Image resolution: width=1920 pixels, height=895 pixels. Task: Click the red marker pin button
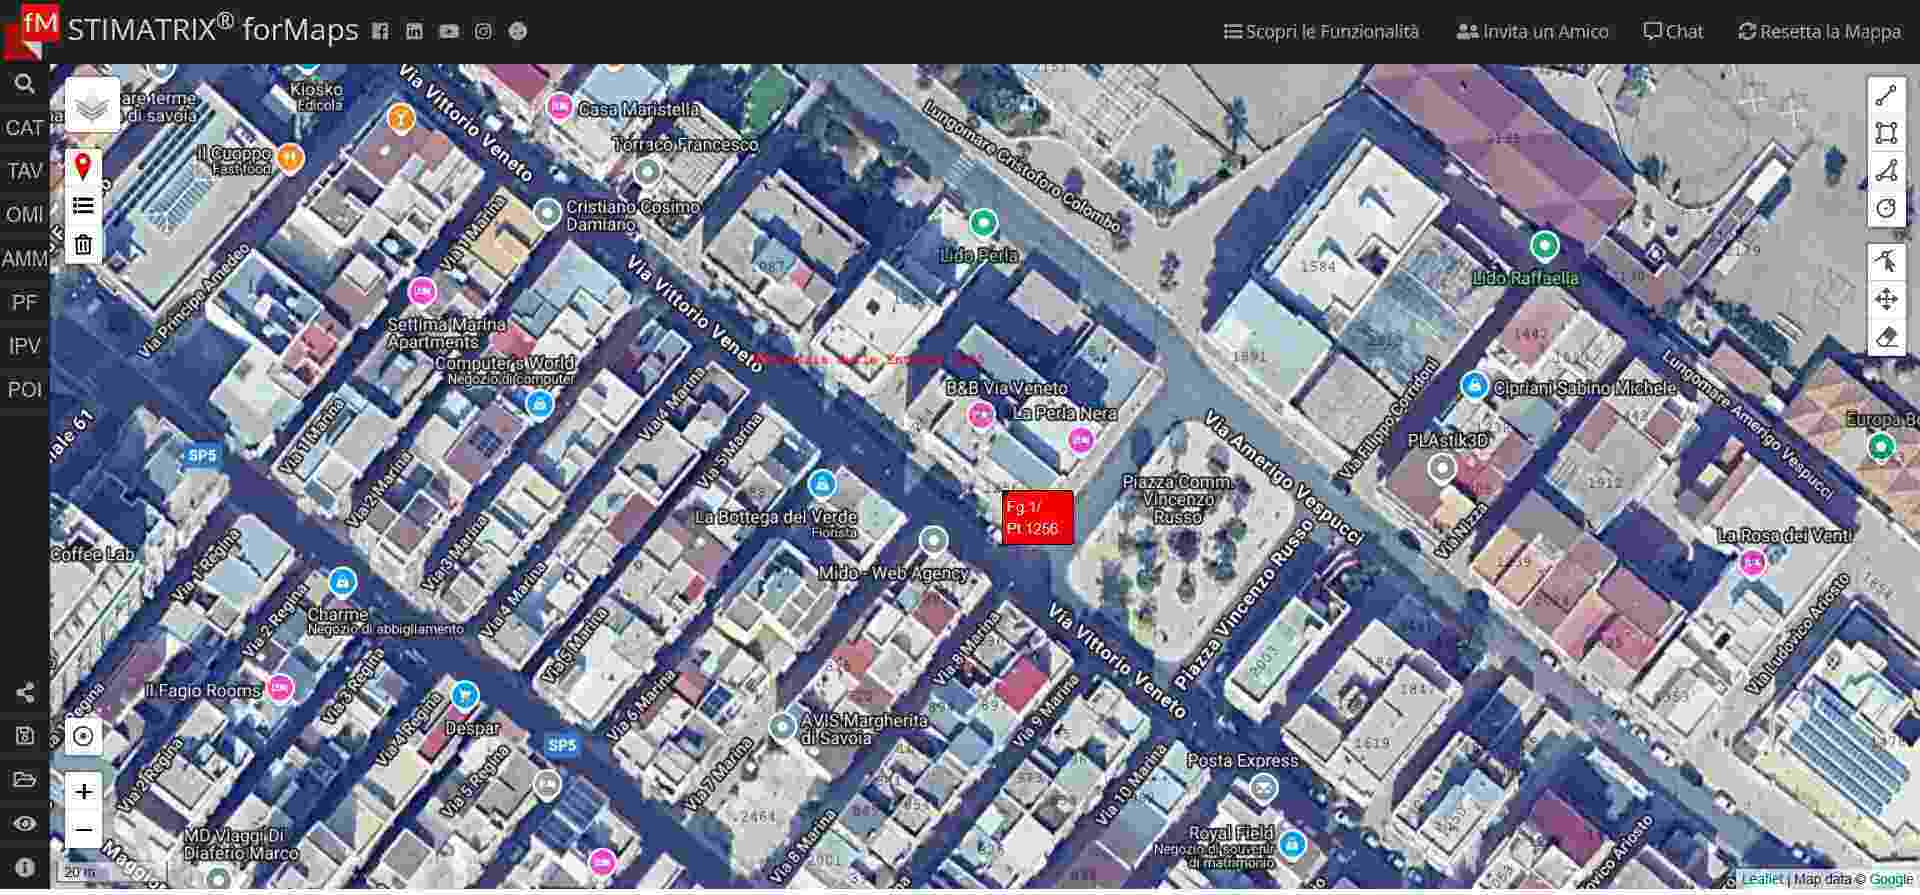pyautogui.click(x=83, y=167)
